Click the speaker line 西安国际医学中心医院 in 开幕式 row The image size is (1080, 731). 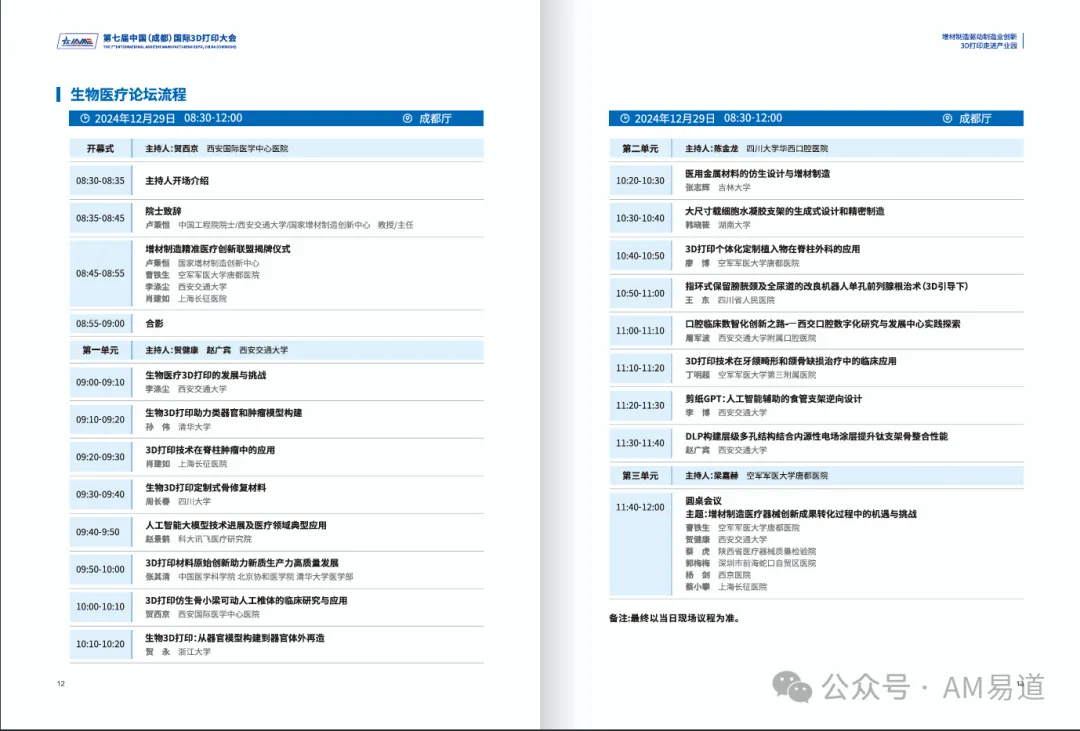pyautogui.click(x=247, y=149)
